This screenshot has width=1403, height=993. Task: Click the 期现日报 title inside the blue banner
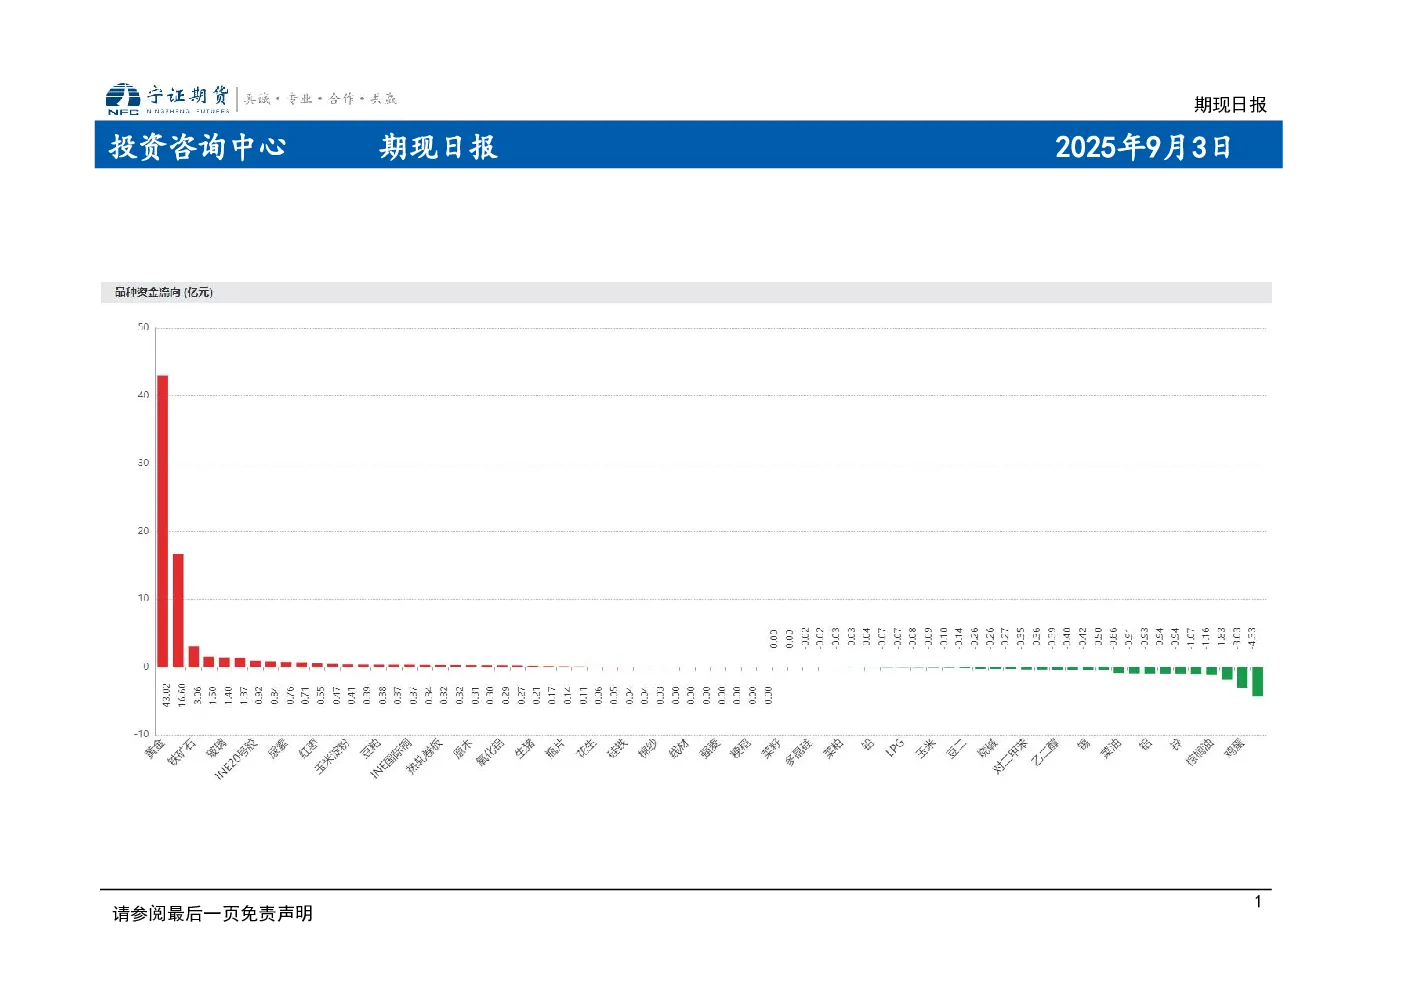click(438, 147)
